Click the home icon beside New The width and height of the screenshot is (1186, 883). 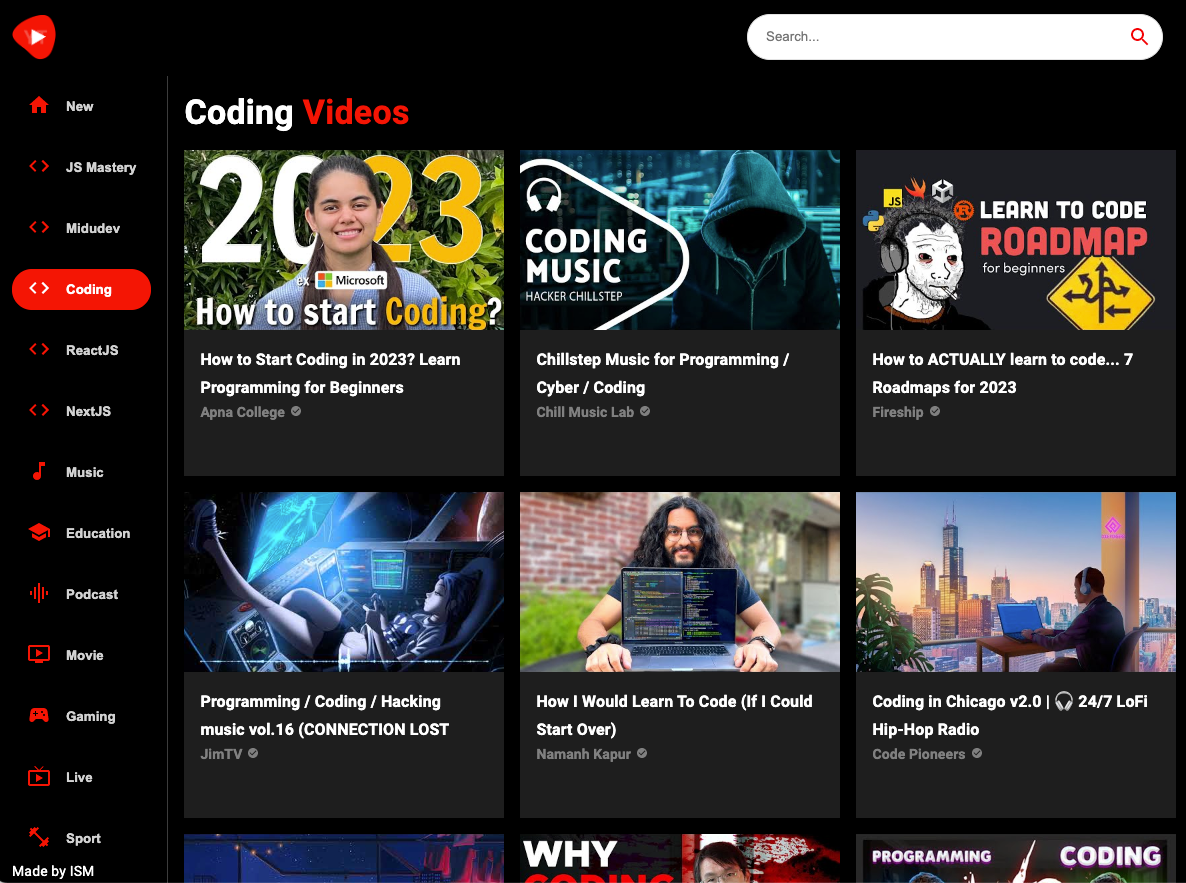coord(39,106)
